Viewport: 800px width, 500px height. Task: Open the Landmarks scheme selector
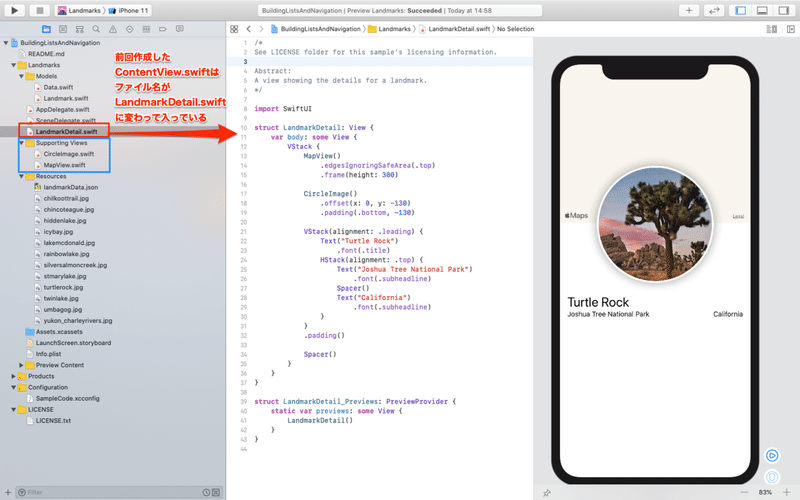click(x=79, y=10)
